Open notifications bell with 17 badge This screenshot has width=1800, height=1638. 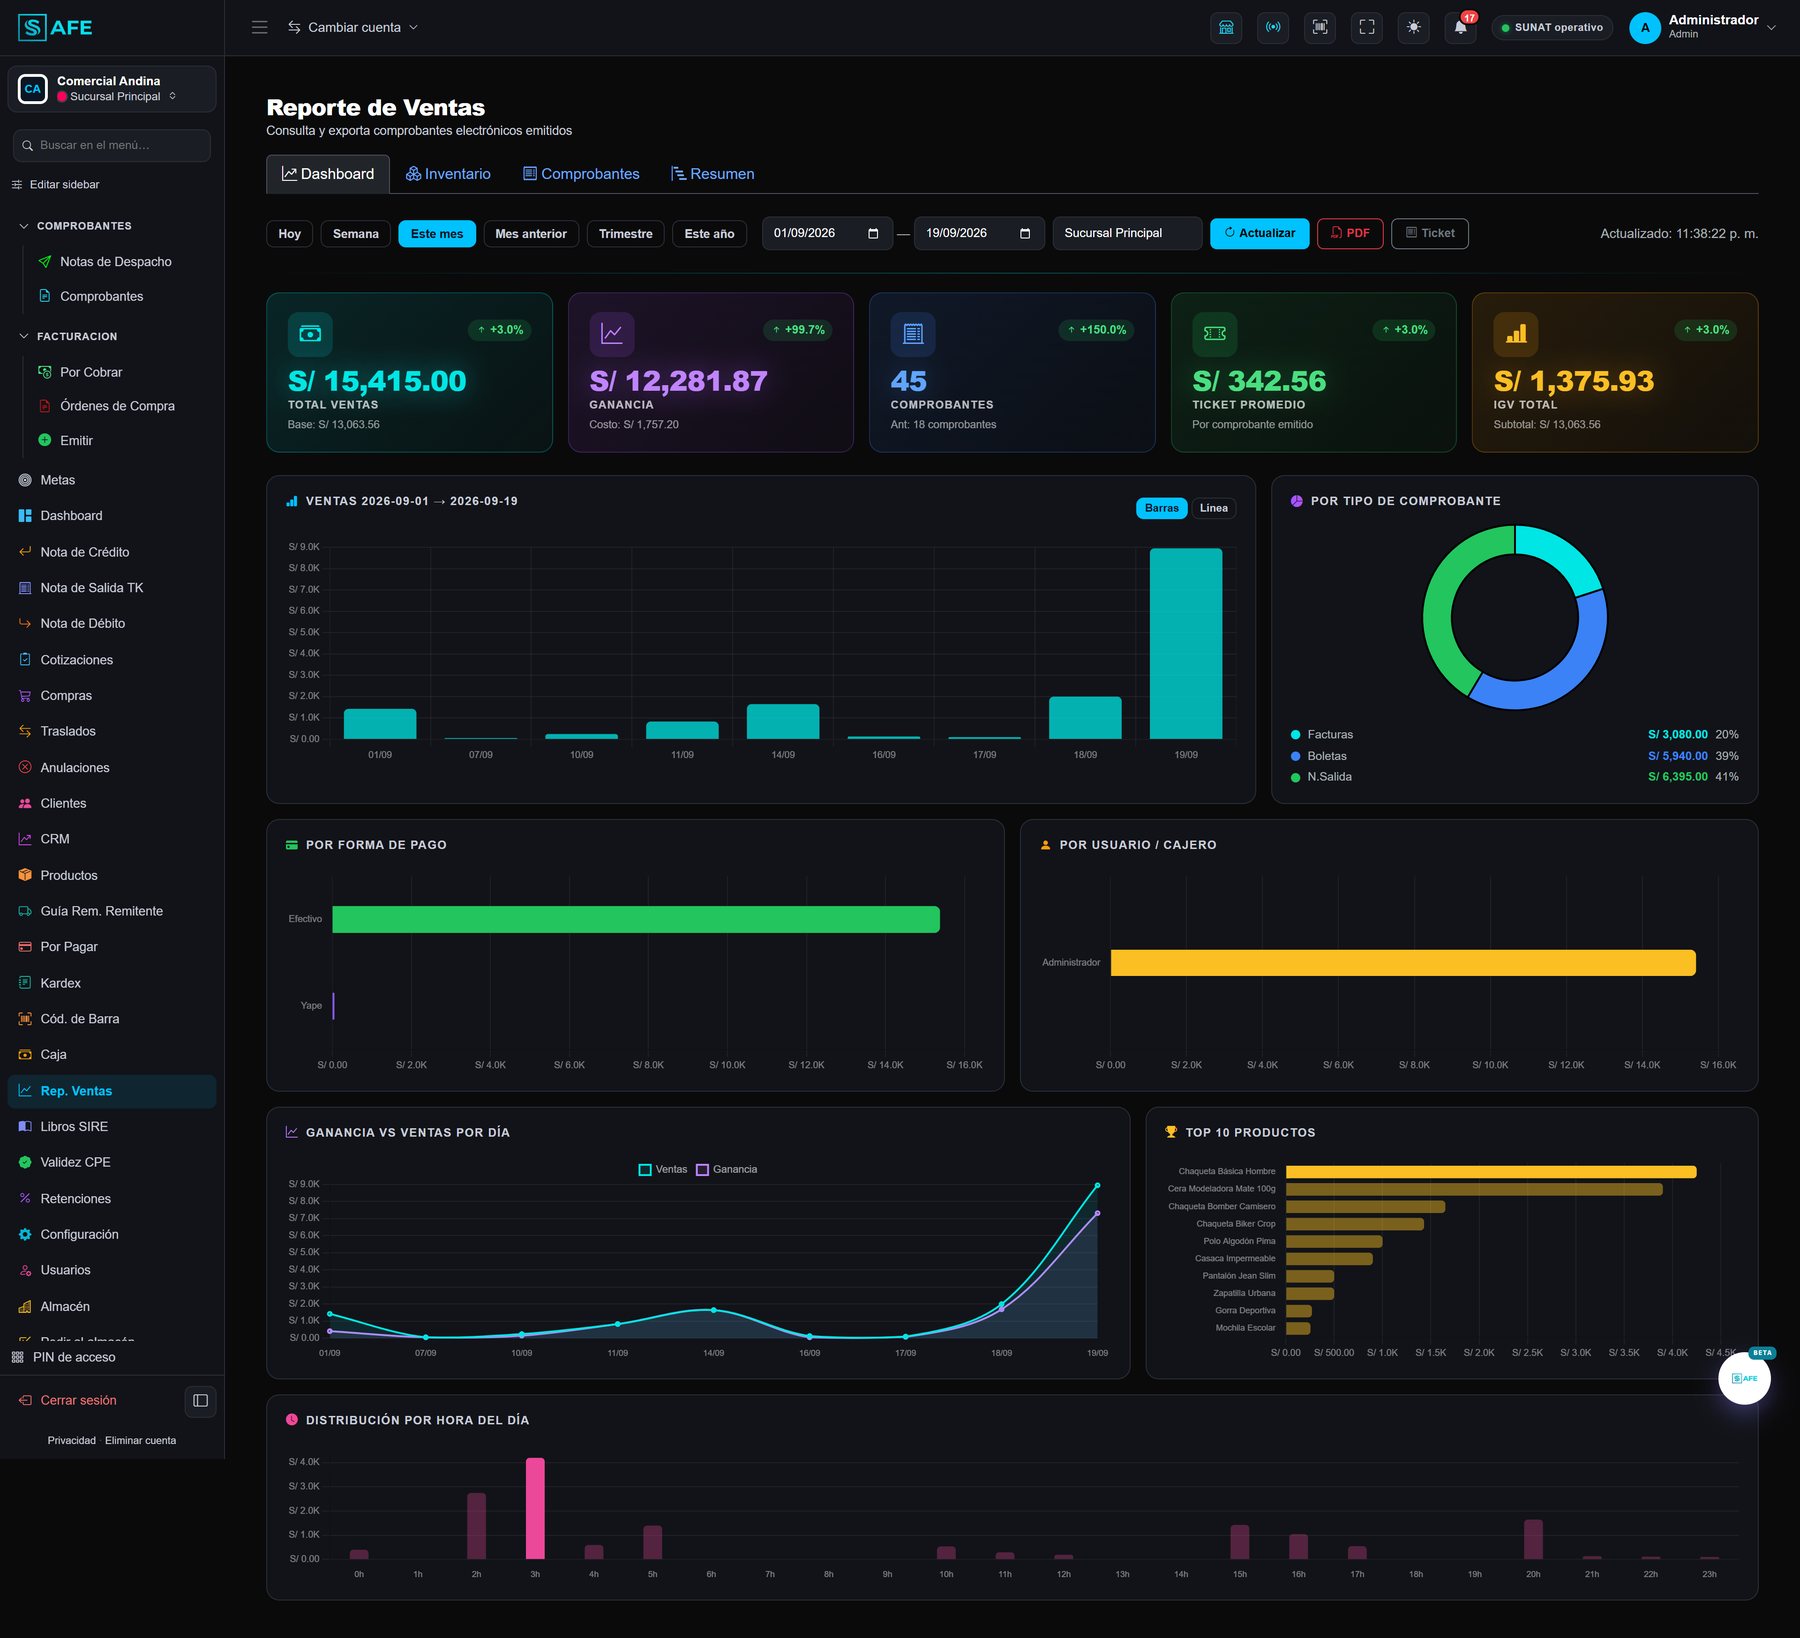(x=1461, y=27)
